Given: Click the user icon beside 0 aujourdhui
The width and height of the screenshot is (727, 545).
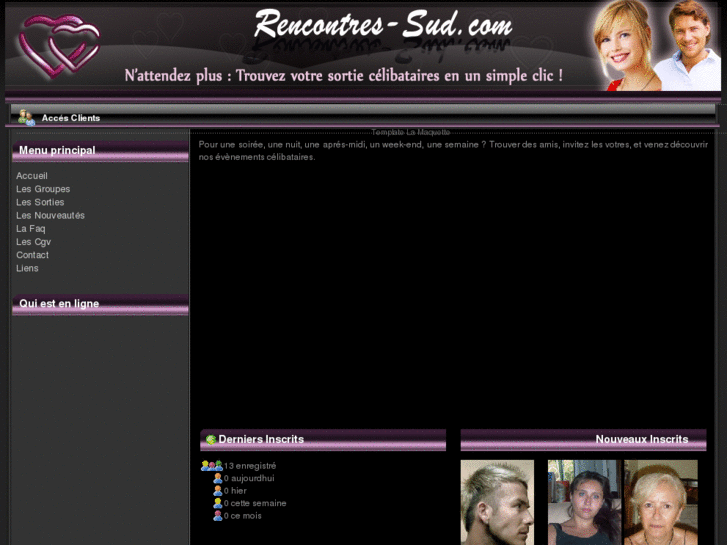Looking at the screenshot, I should click(x=217, y=478).
